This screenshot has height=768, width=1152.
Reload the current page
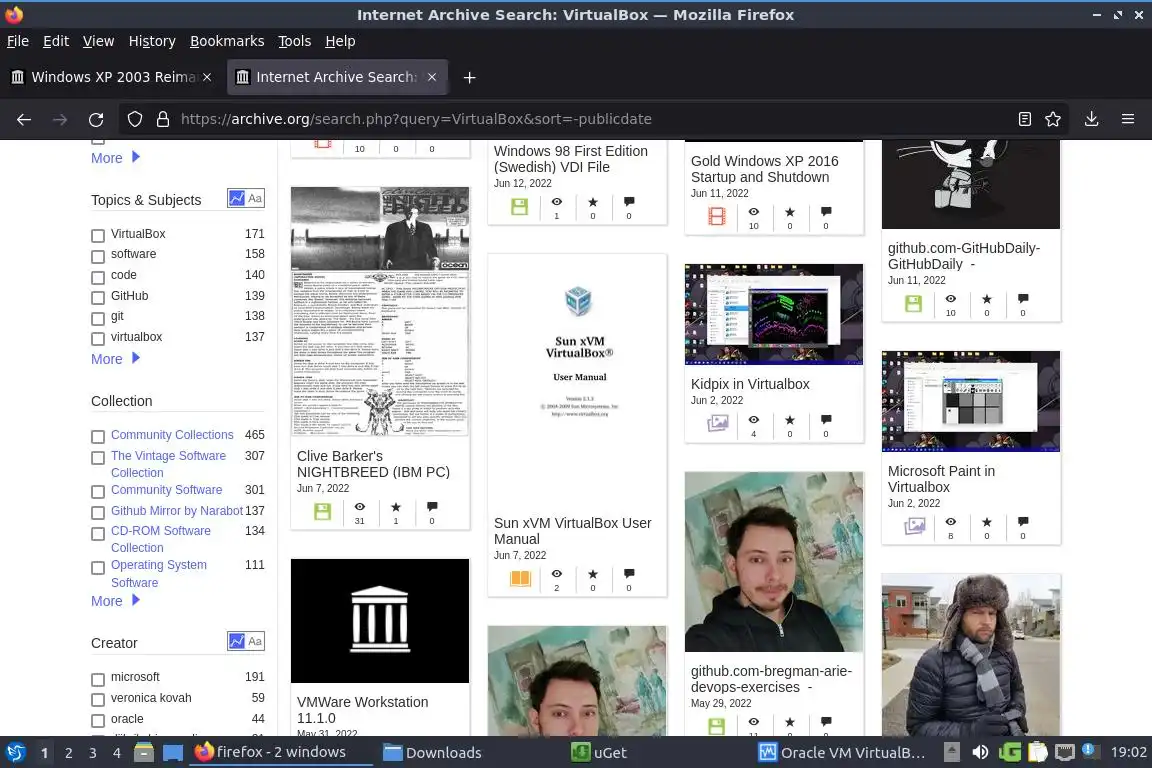click(x=96, y=119)
